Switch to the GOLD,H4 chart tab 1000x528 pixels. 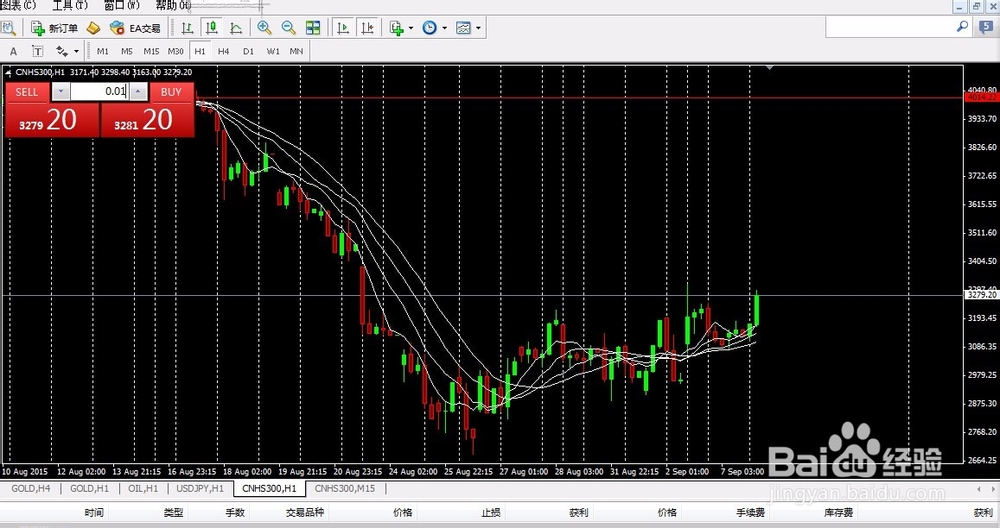[31, 488]
